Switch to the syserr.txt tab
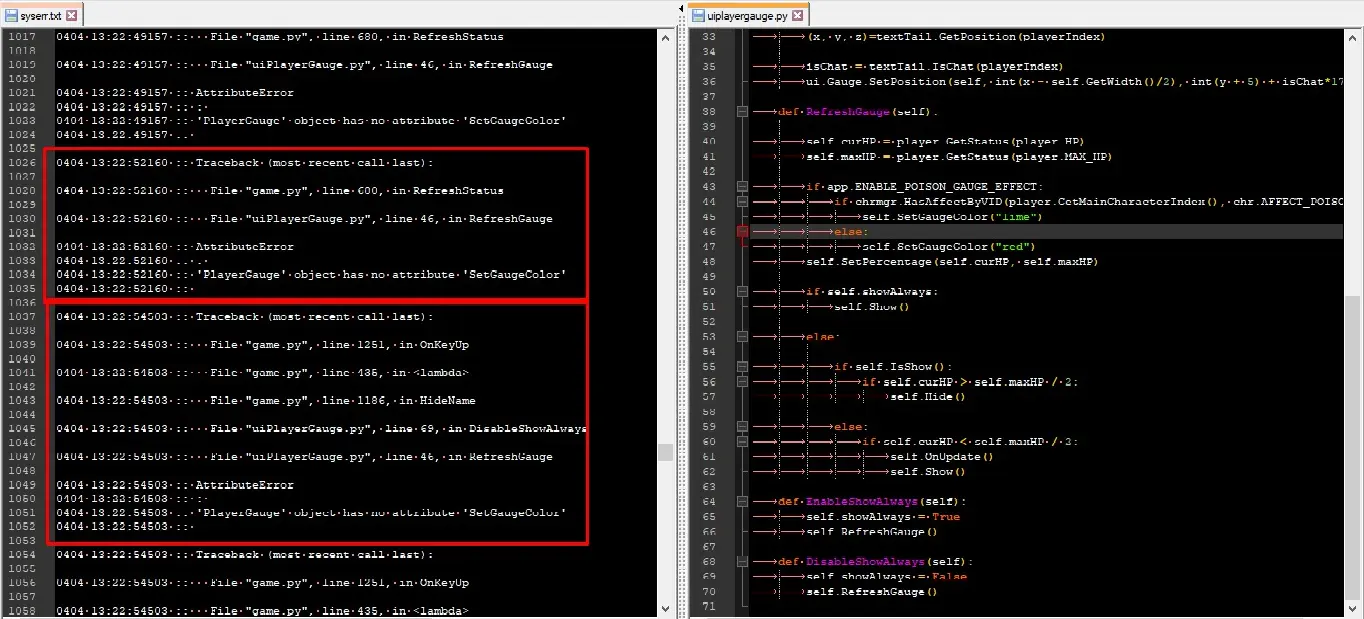The width and height of the screenshot is (1364, 619). coord(40,15)
